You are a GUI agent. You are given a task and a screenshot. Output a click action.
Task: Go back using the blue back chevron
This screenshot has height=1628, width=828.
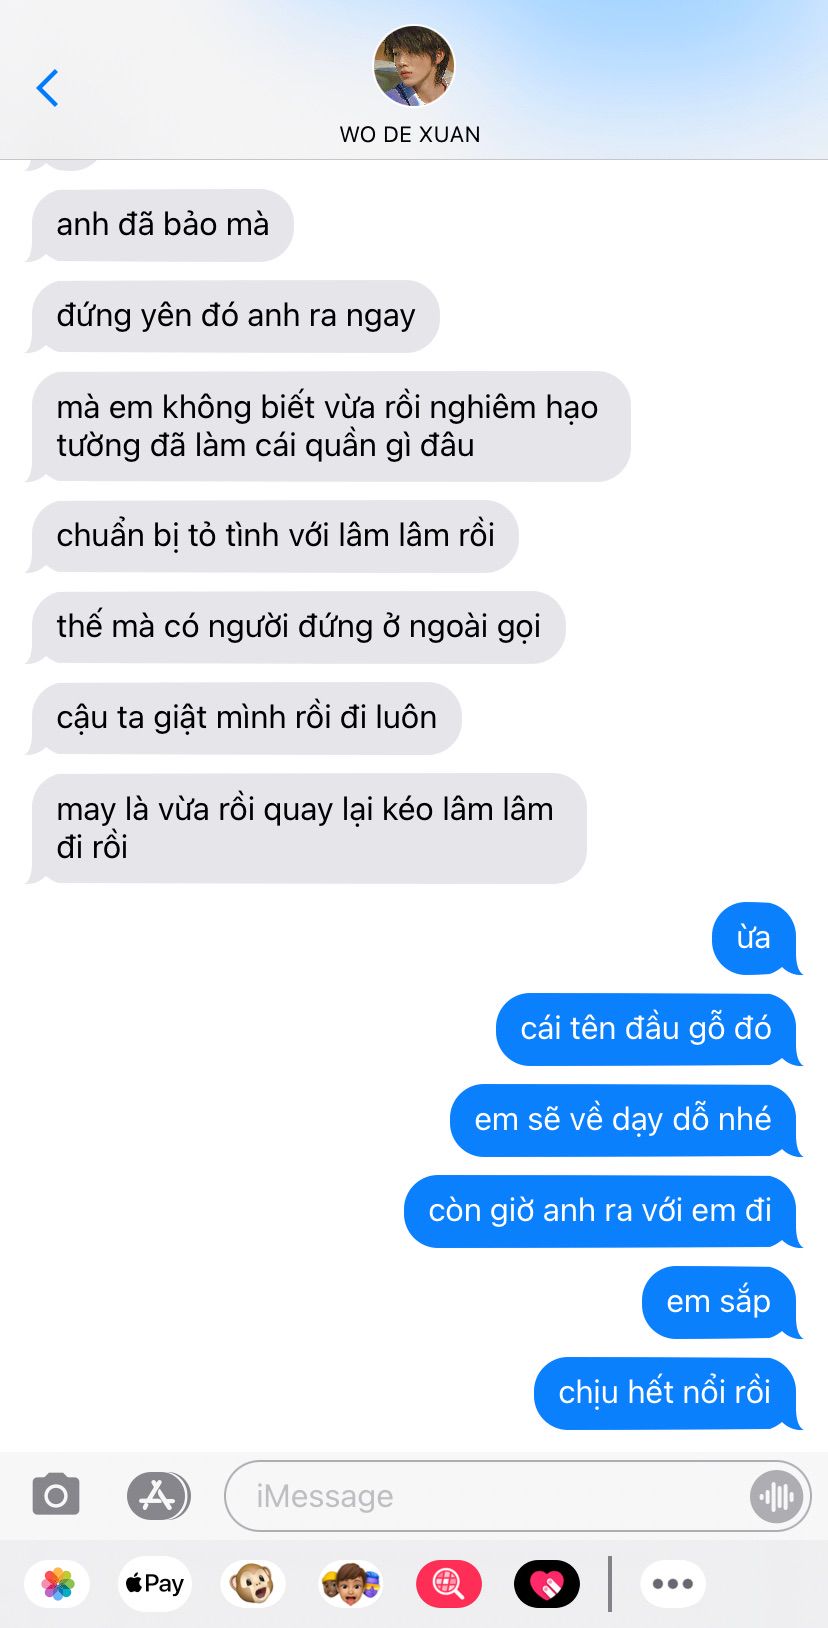47,88
